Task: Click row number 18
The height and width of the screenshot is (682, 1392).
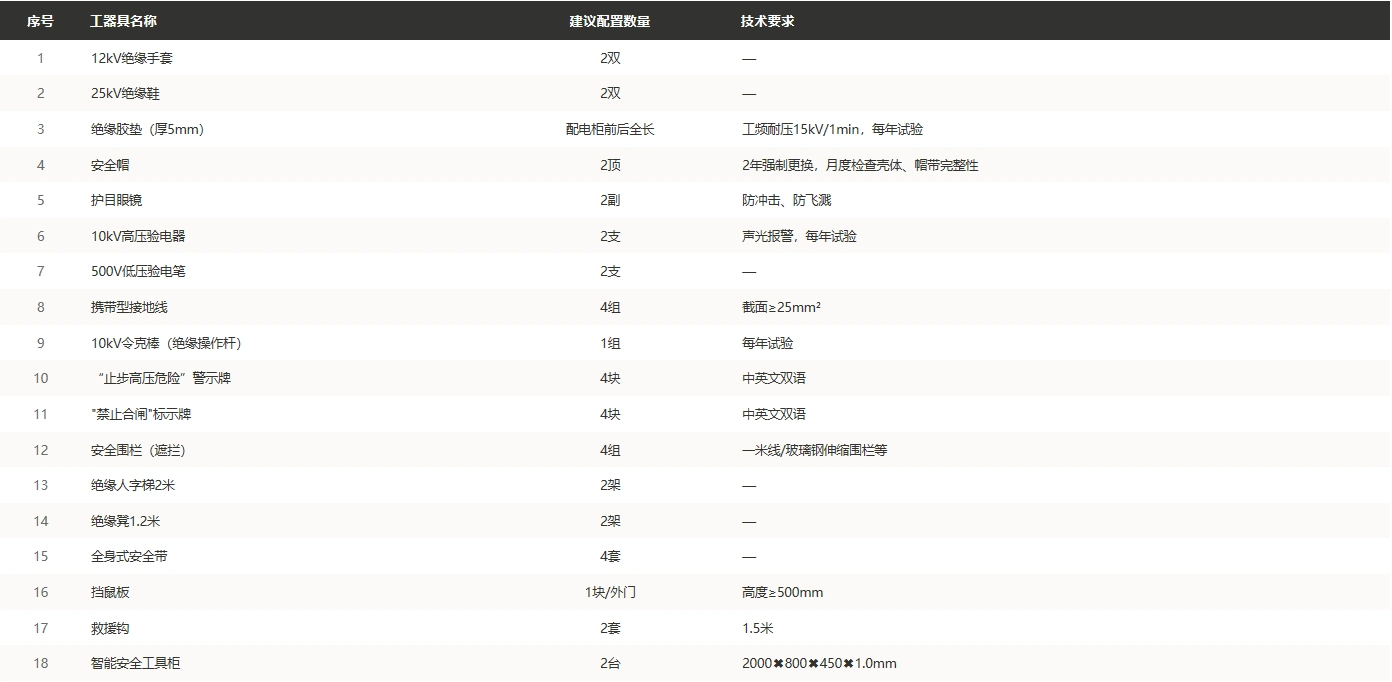Action: (41, 663)
